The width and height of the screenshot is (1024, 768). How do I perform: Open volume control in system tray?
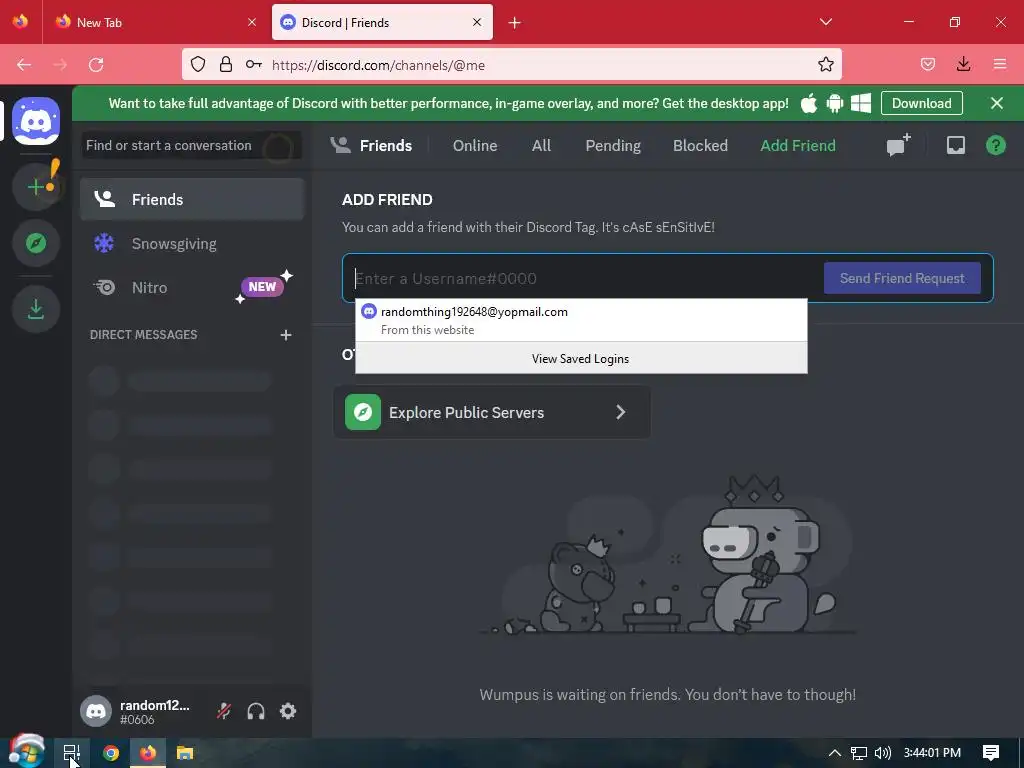pos(882,753)
